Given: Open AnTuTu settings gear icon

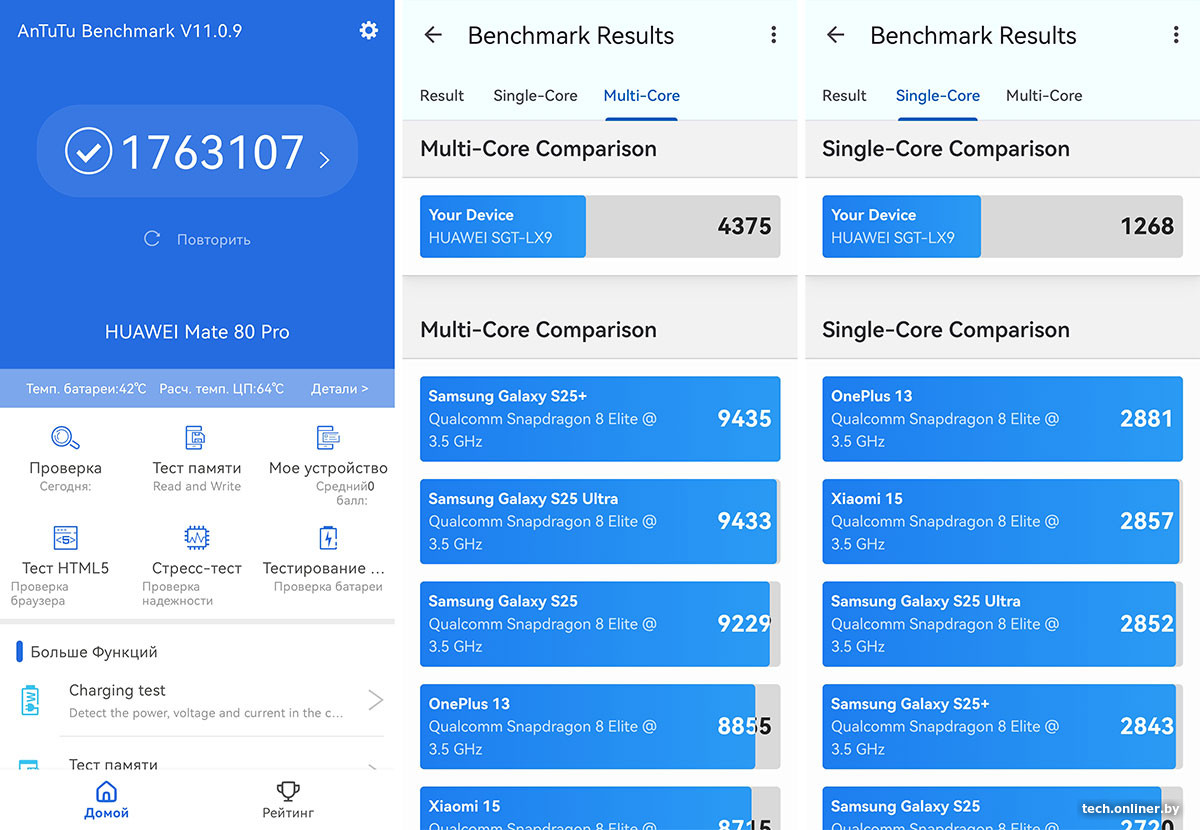Looking at the screenshot, I should 369,31.
